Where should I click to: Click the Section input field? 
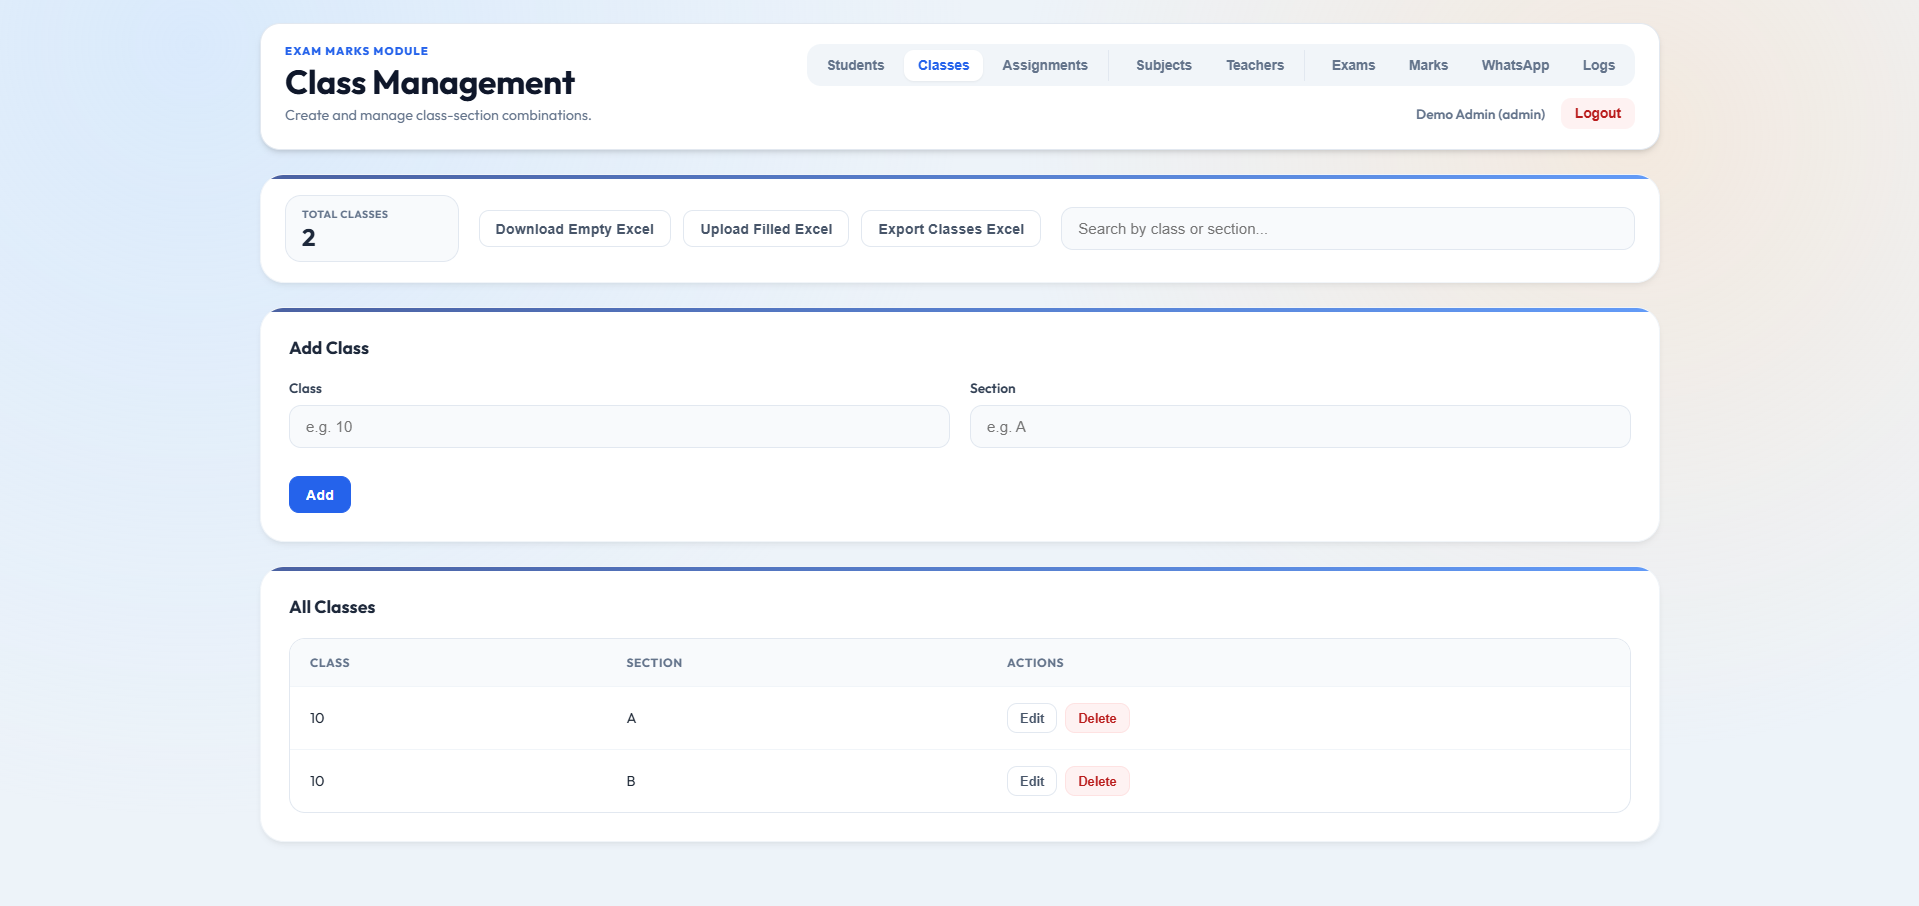click(x=1300, y=427)
